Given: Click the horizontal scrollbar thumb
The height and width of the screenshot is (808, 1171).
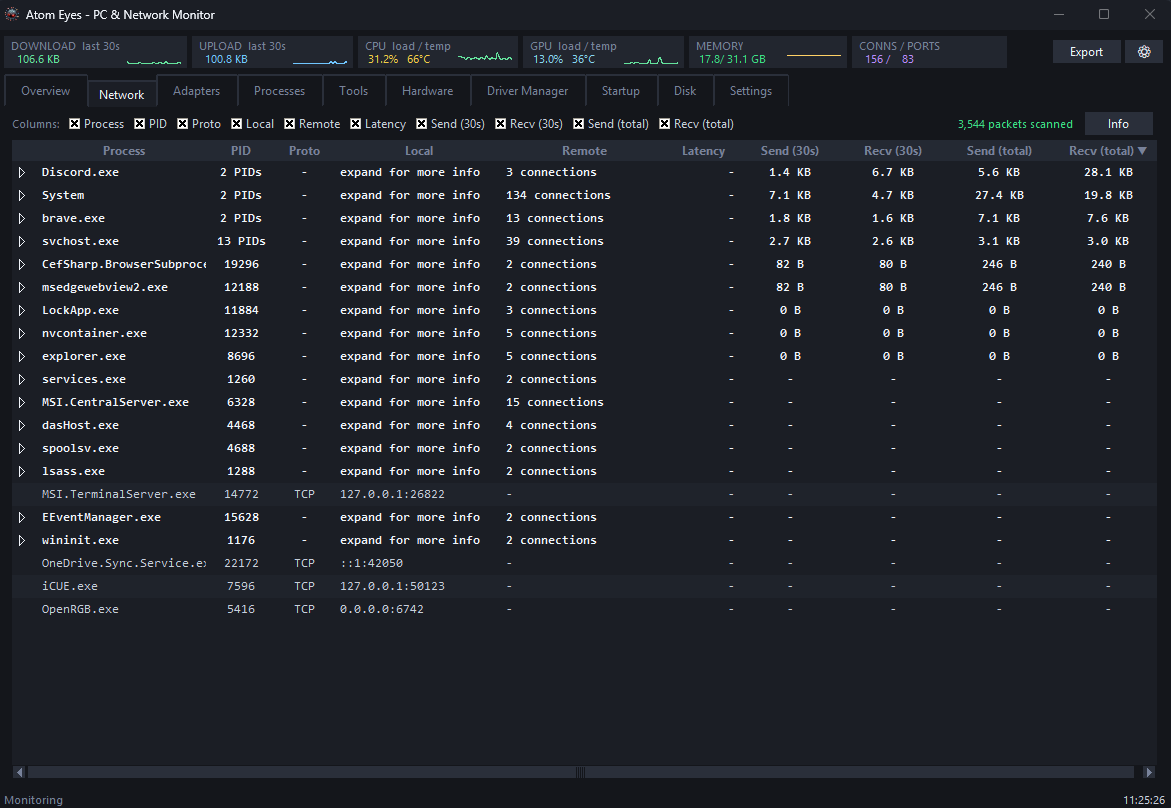Looking at the screenshot, I should coord(581,772).
